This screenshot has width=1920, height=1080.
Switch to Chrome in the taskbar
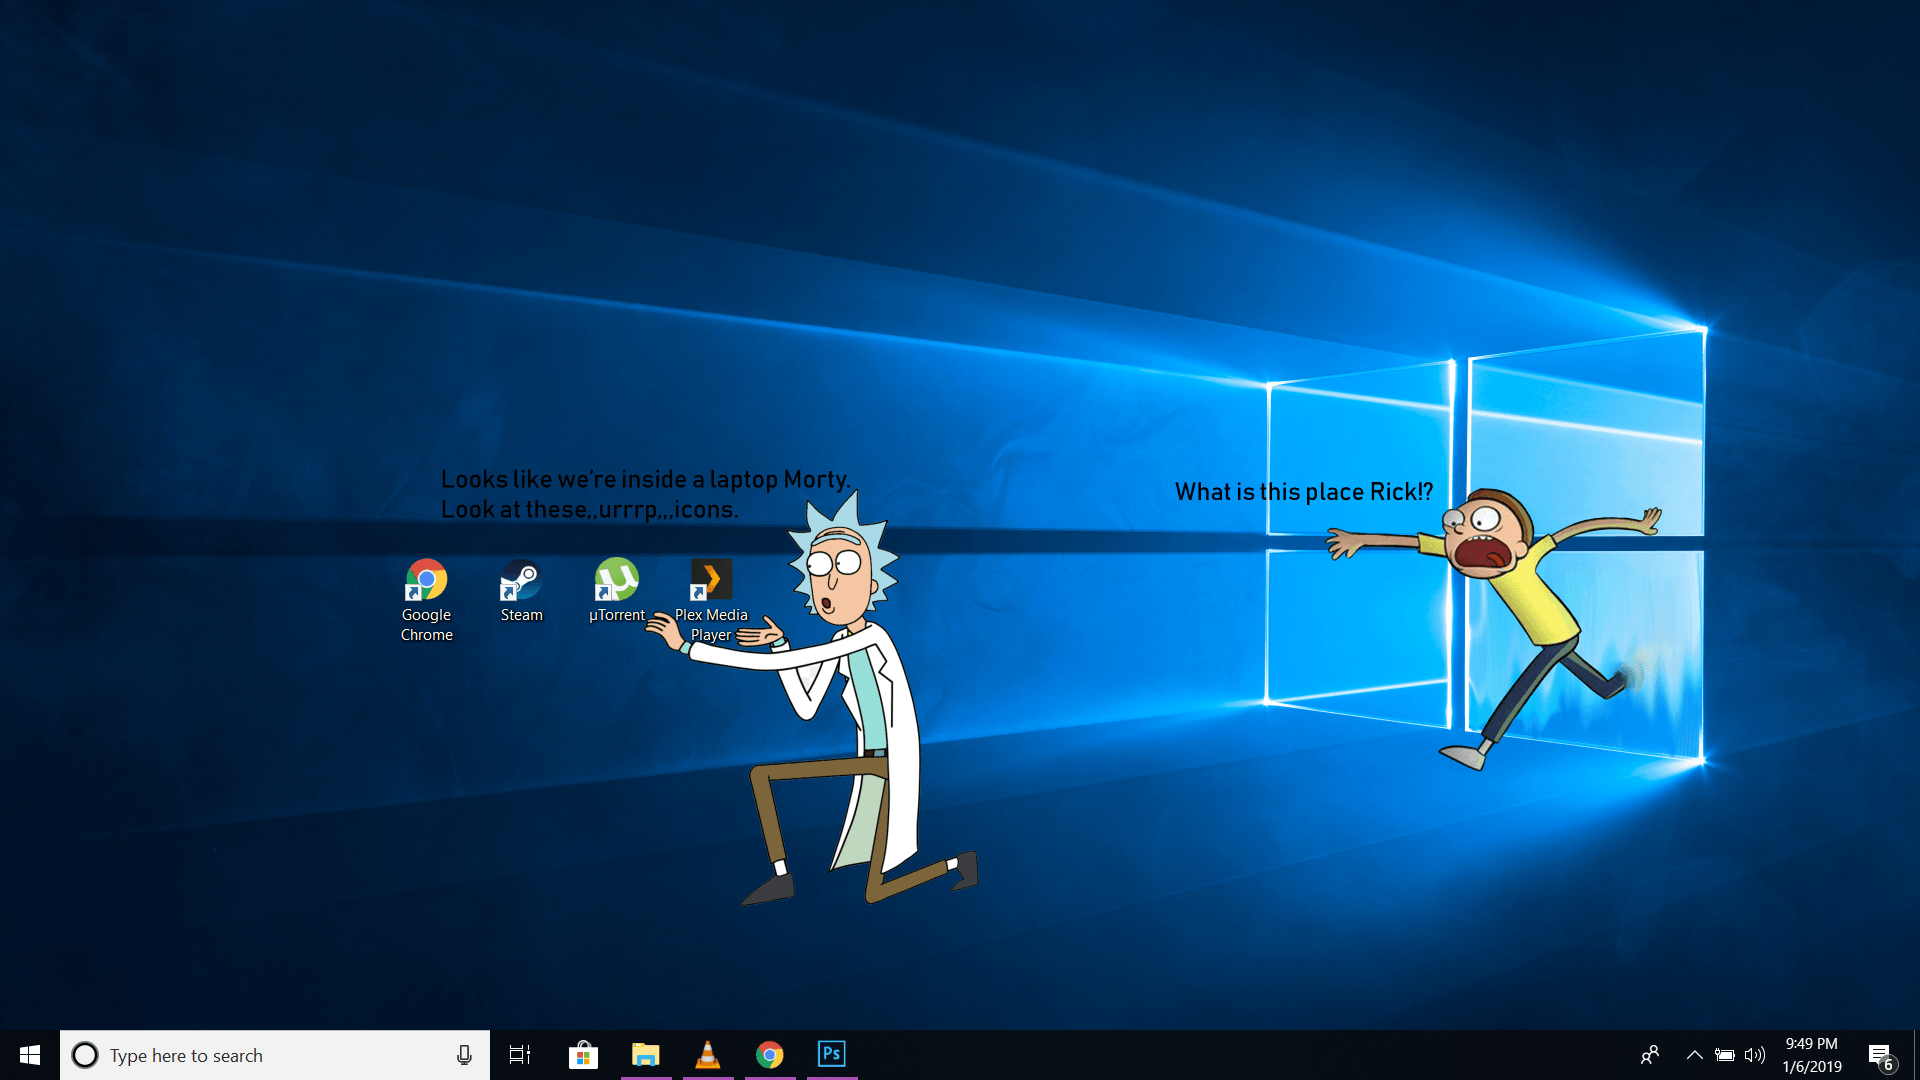click(769, 1055)
